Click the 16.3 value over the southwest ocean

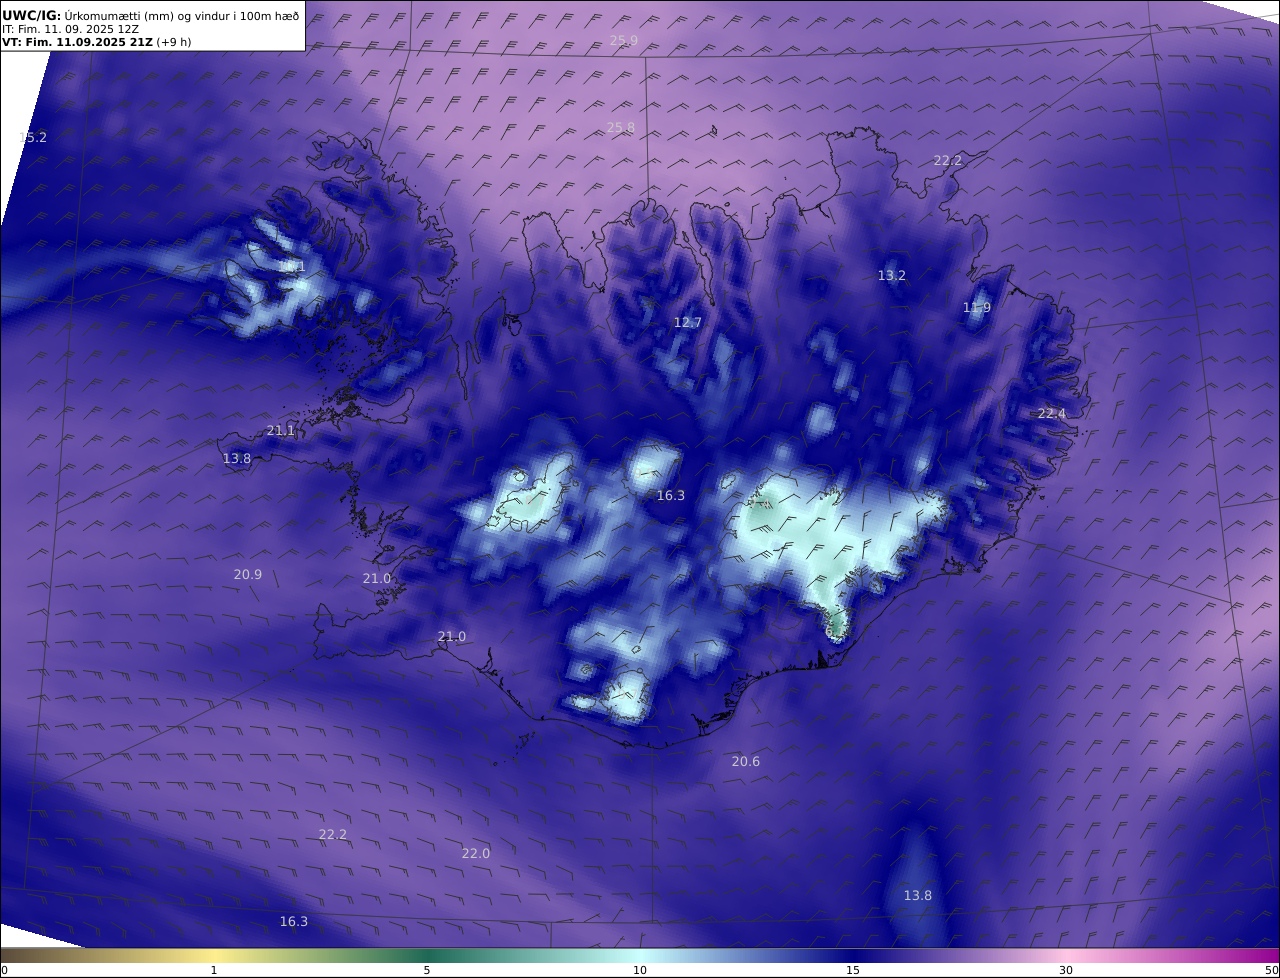coord(294,922)
